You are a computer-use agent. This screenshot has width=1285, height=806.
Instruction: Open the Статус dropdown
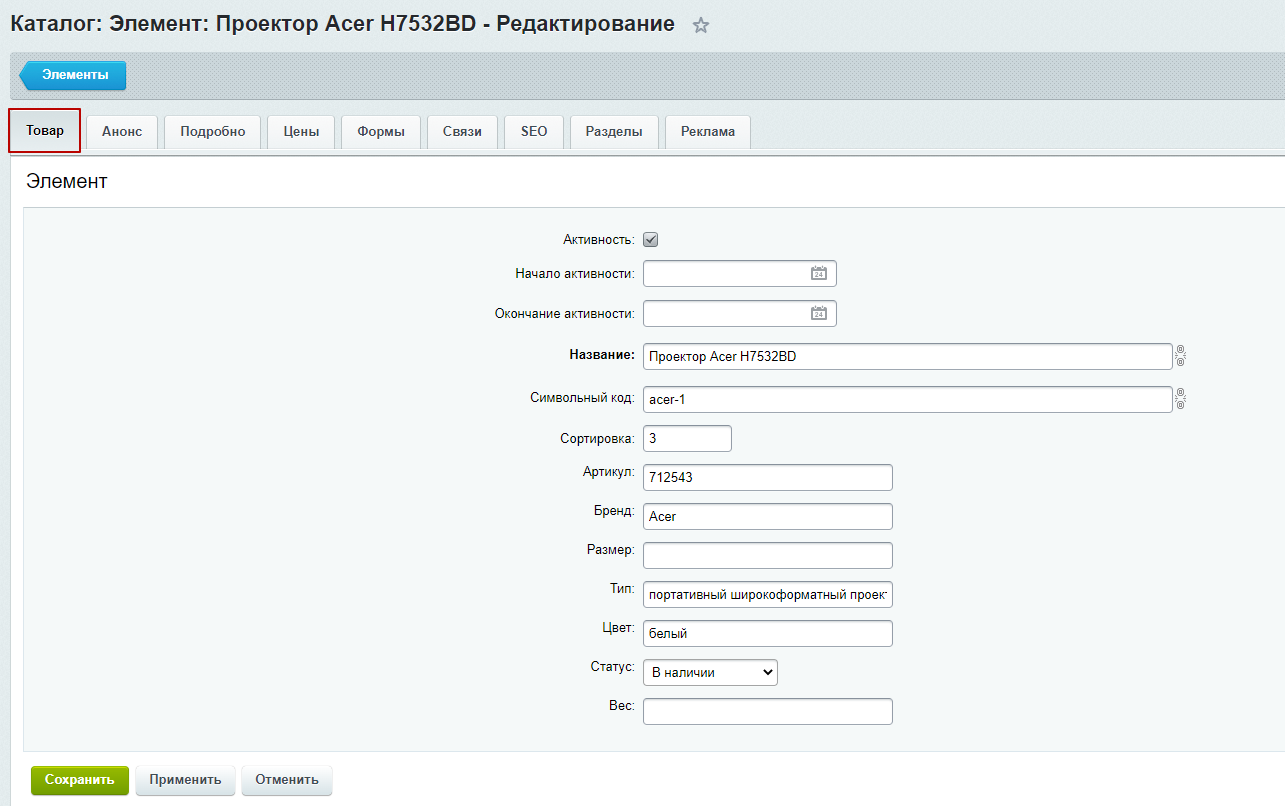click(x=710, y=673)
